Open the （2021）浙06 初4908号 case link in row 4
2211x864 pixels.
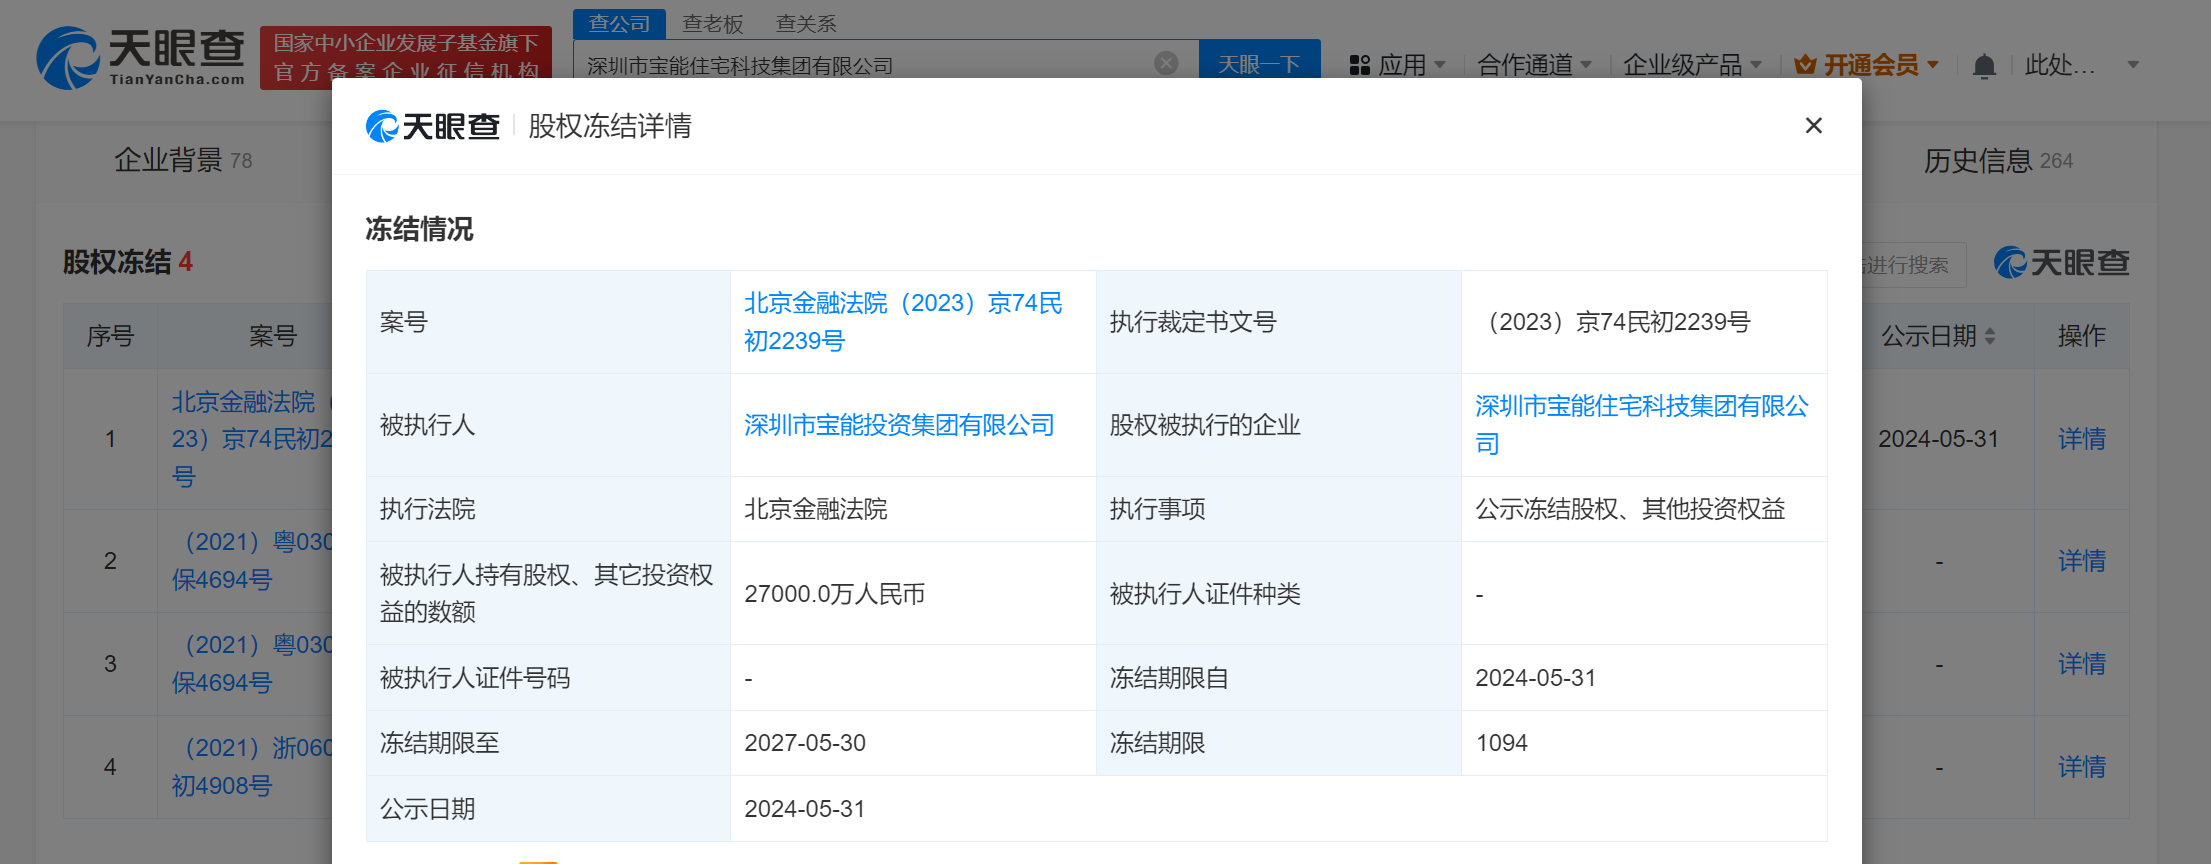[251, 767]
